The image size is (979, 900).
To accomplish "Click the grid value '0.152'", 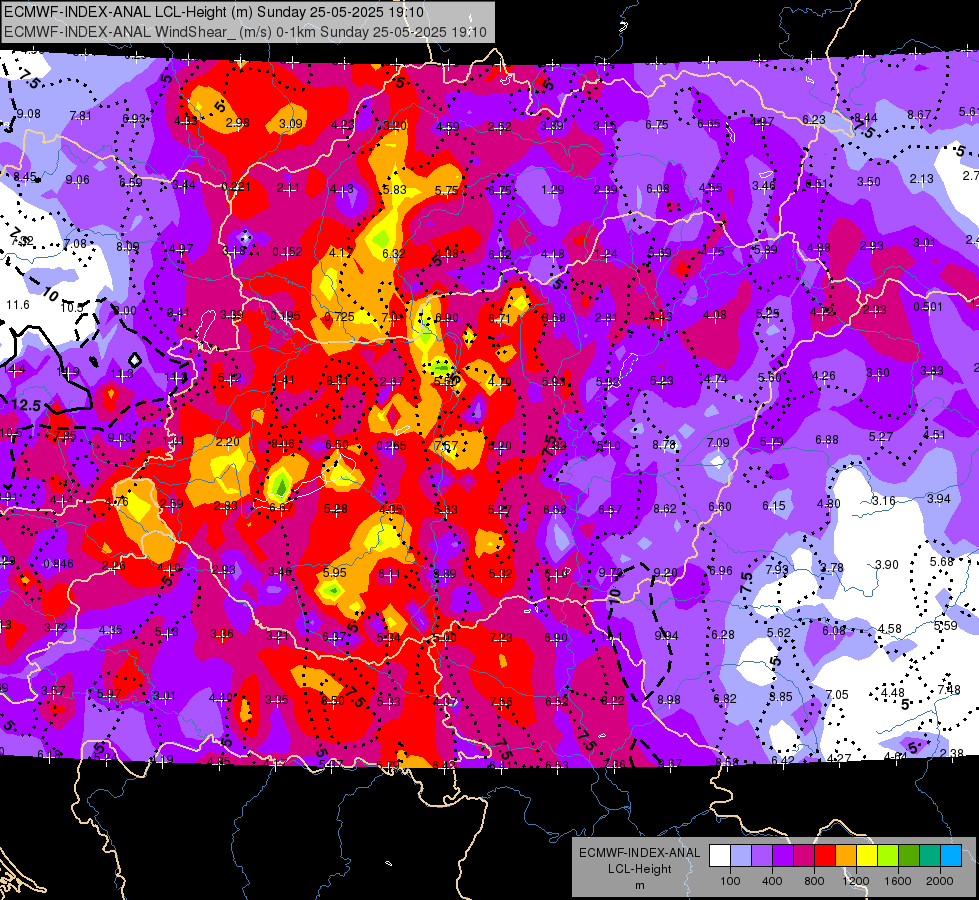I will point(287,252).
